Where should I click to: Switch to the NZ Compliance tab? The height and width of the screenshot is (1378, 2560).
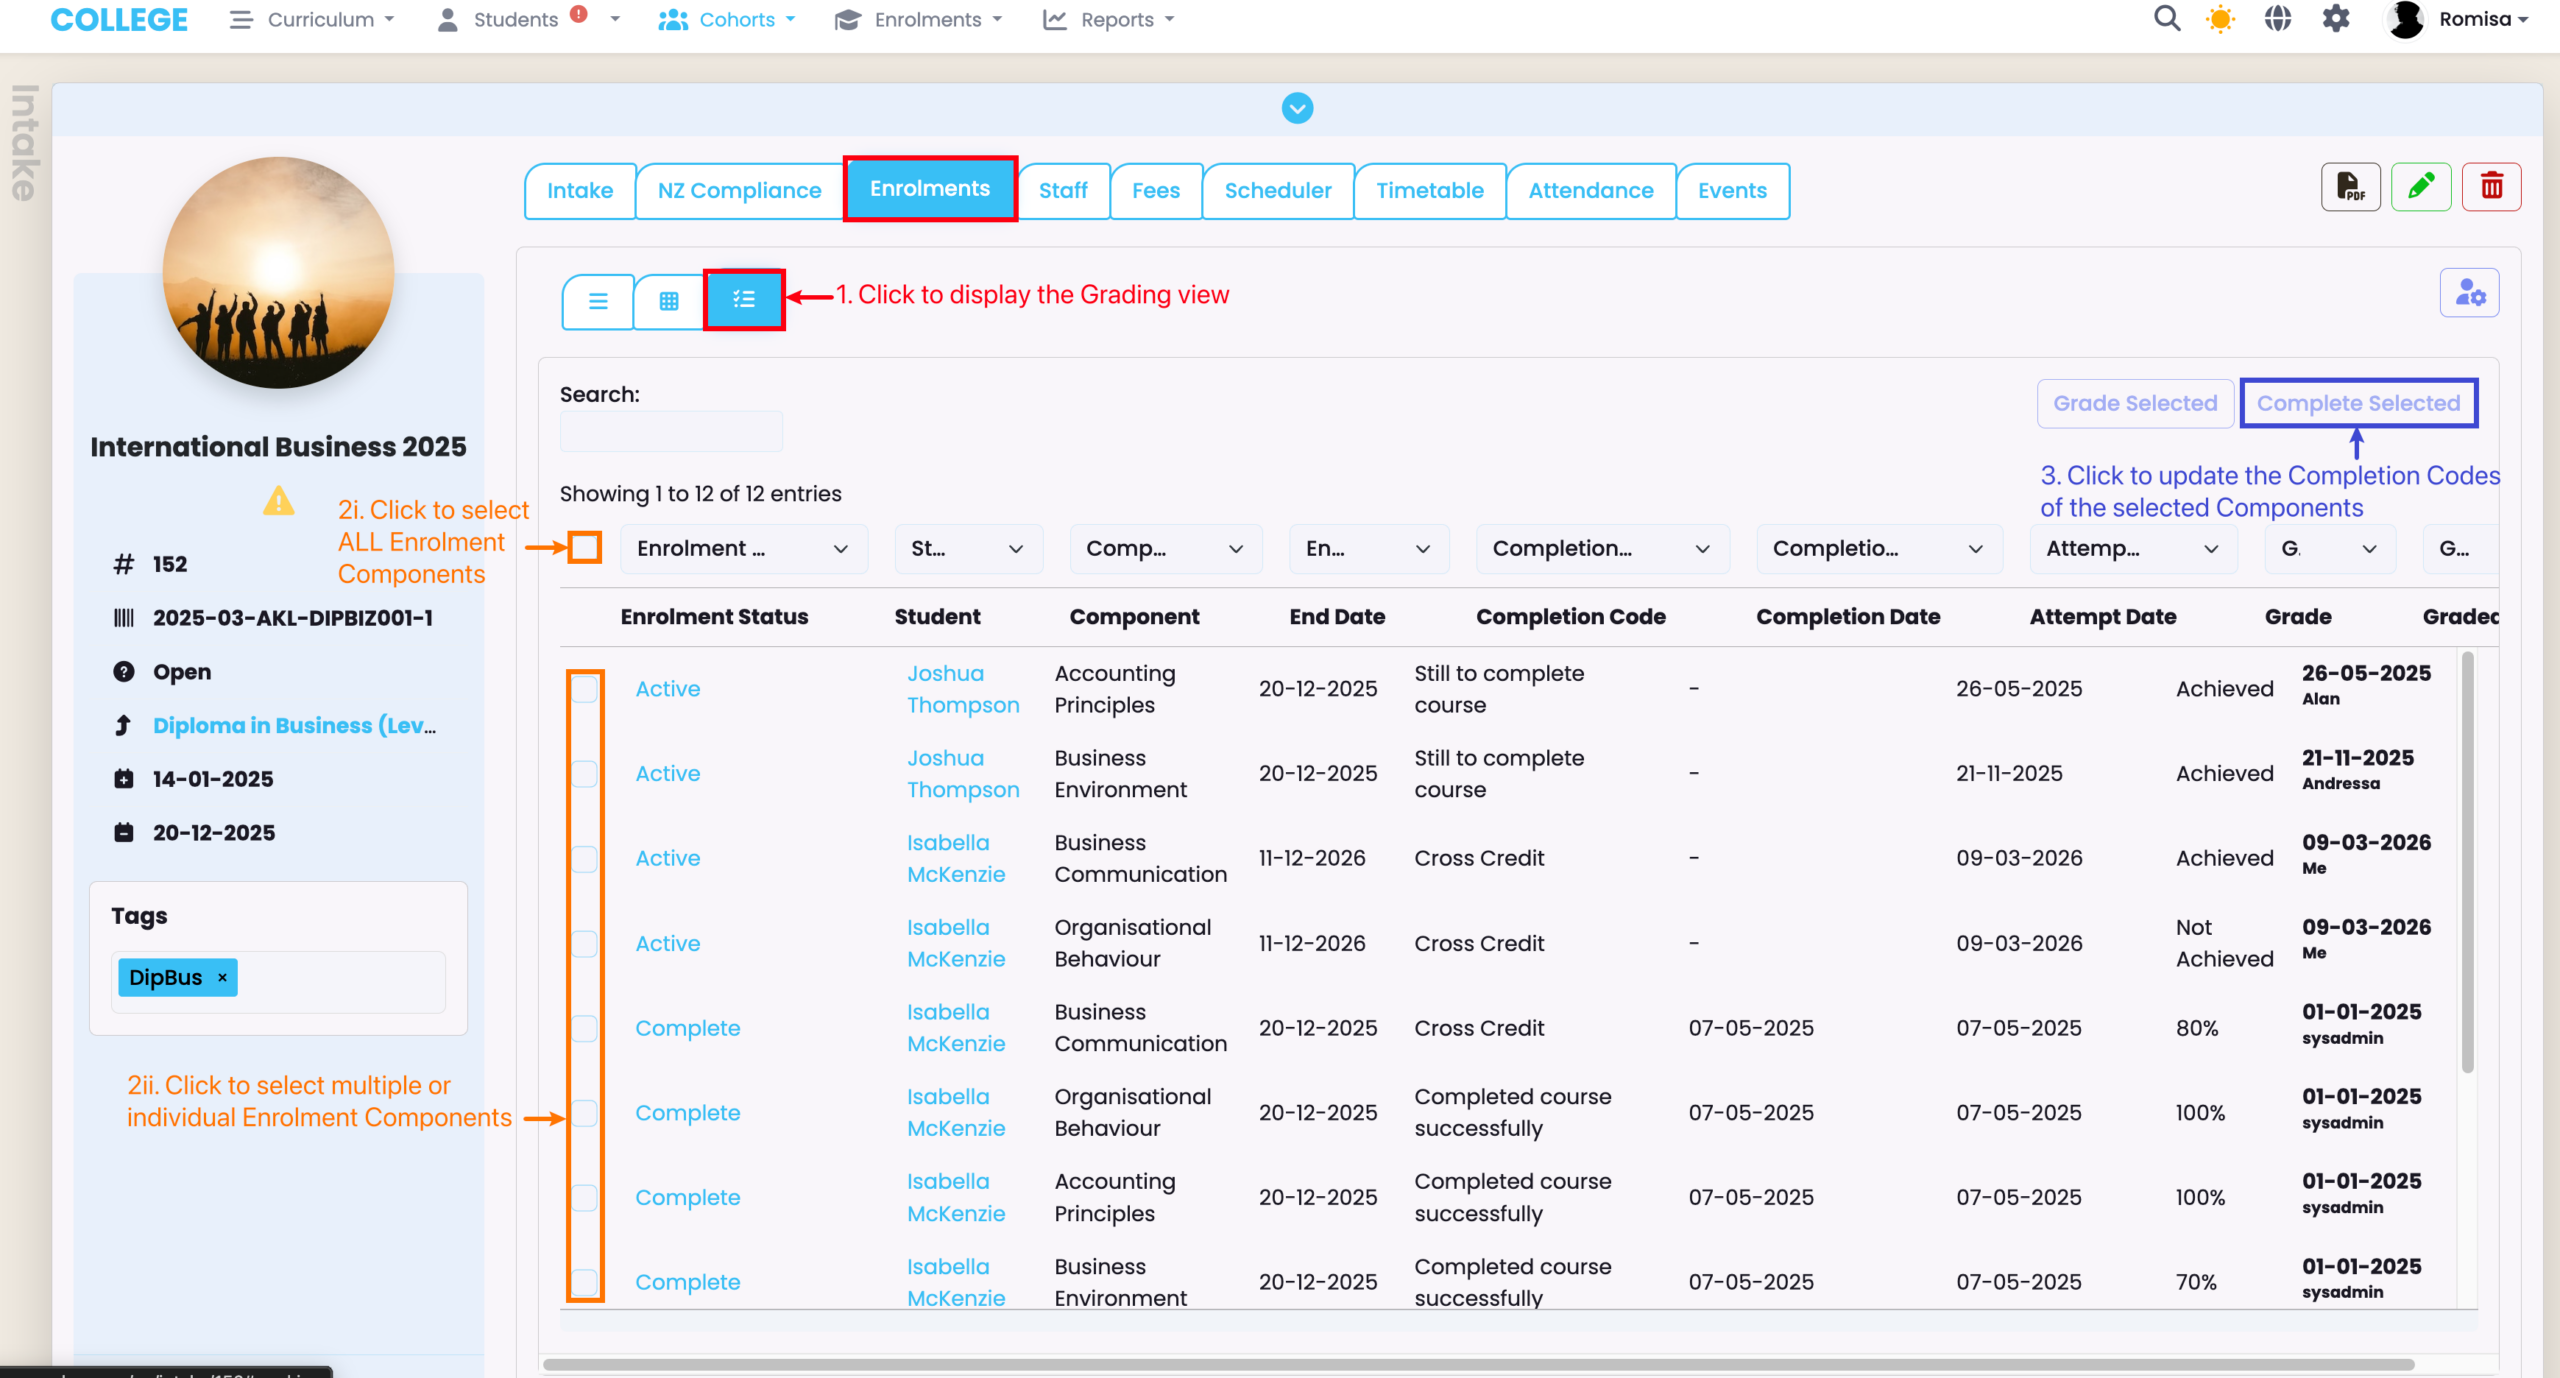739,191
